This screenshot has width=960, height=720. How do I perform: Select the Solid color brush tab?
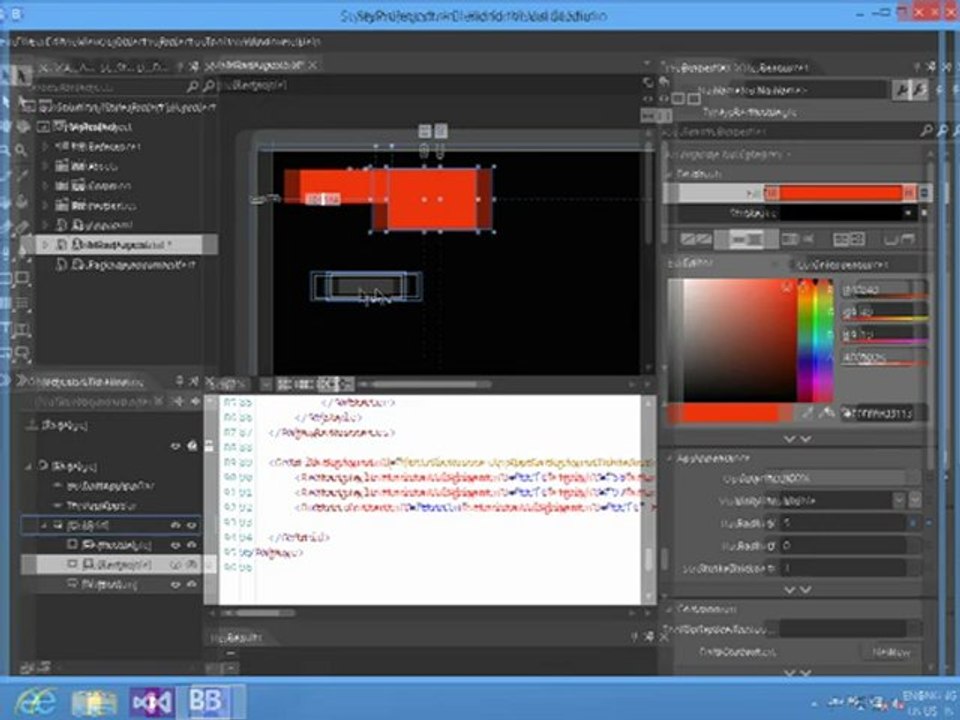coord(746,239)
